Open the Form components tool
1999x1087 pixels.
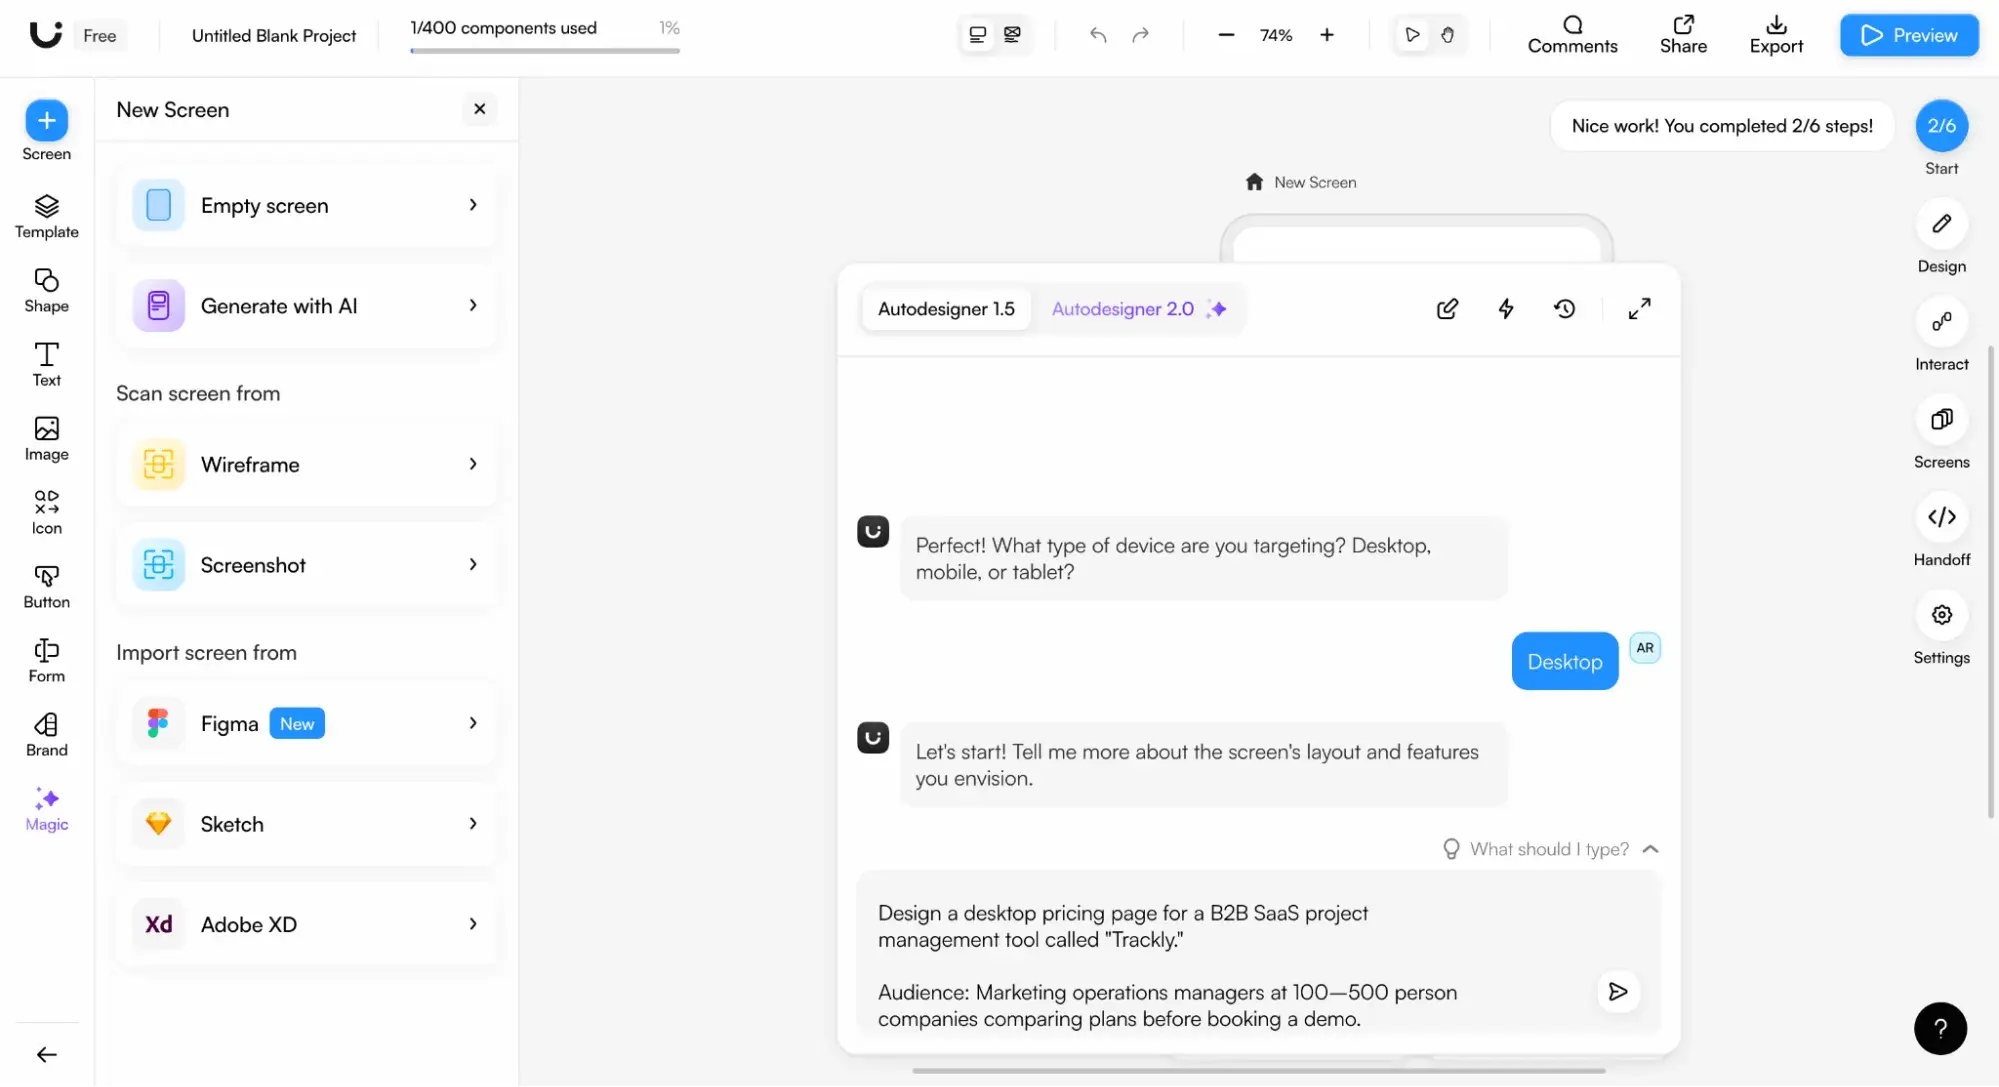pyautogui.click(x=46, y=661)
